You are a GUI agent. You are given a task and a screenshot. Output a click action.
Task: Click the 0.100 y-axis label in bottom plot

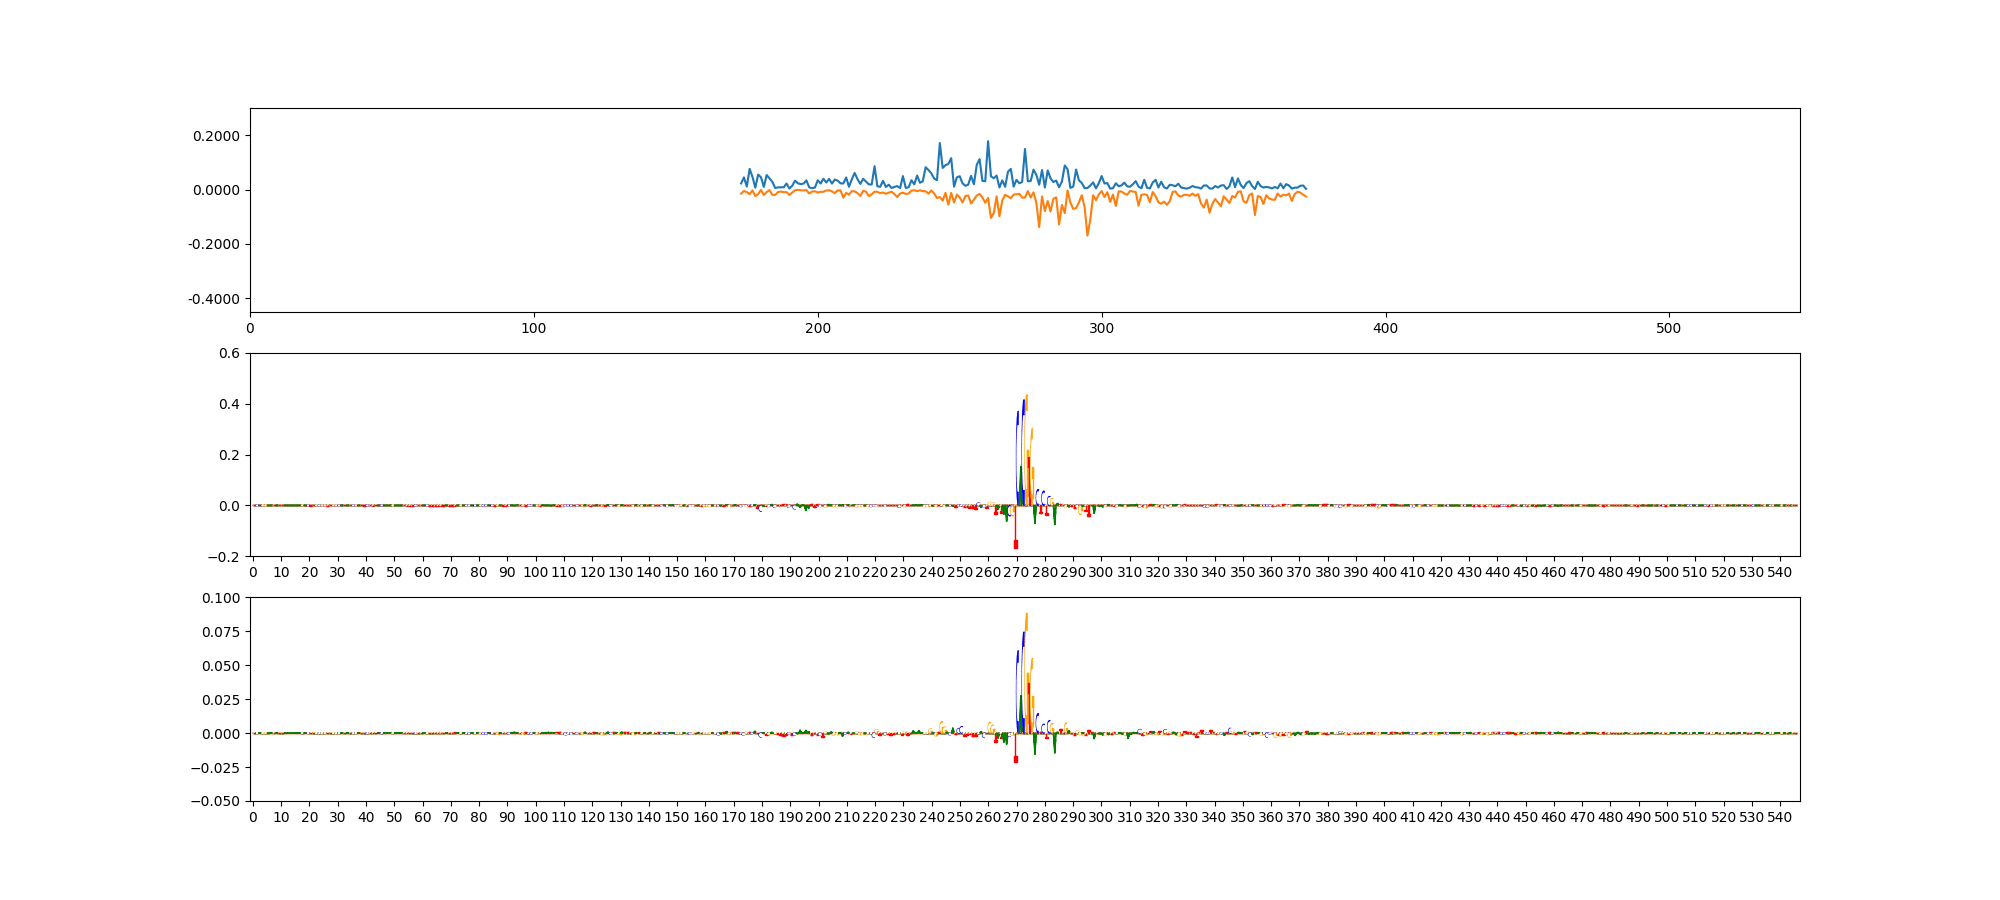pos(221,598)
